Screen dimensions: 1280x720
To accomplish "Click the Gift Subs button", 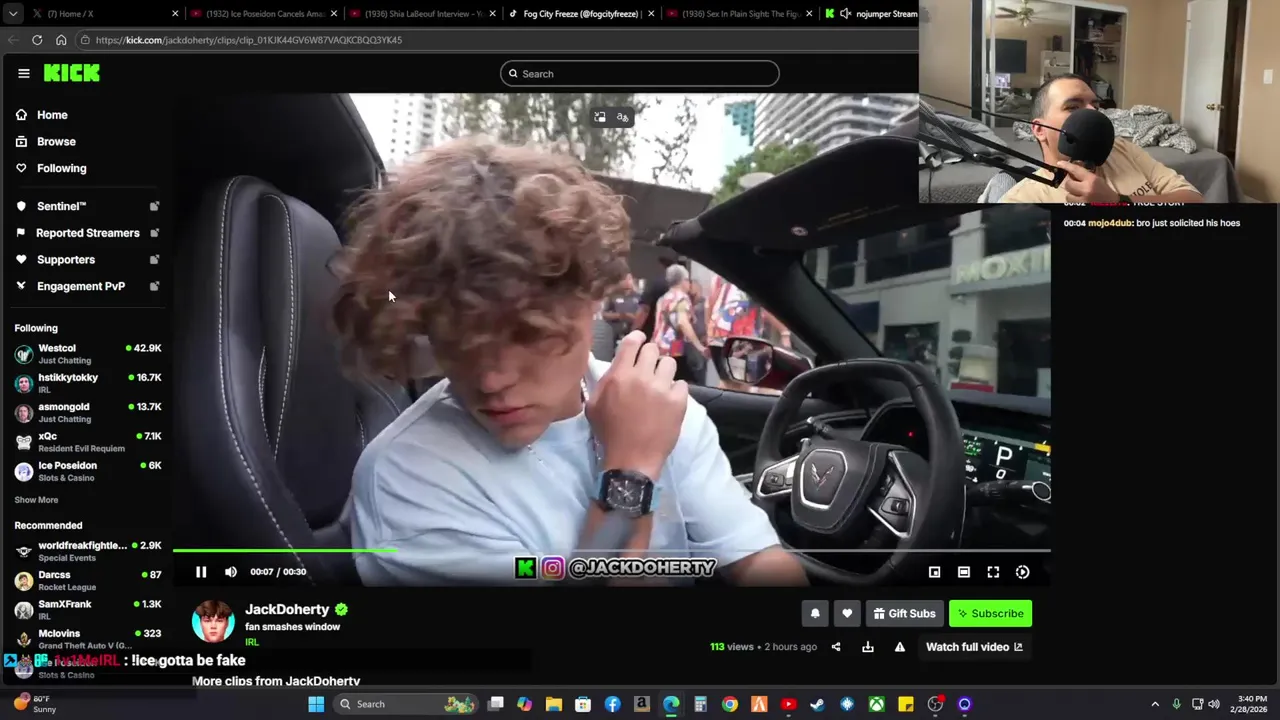I will [x=904, y=613].
